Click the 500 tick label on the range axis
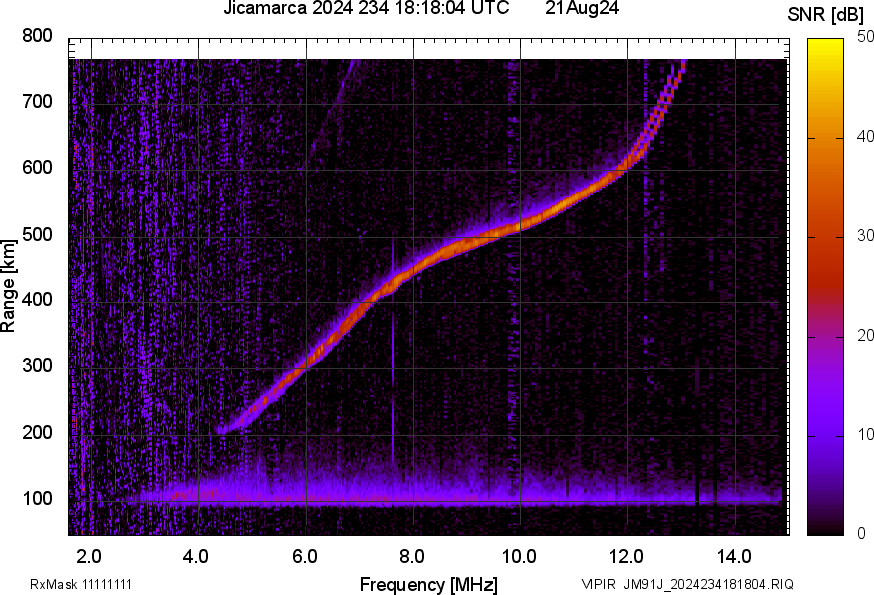874x595 pixels. 37,234
